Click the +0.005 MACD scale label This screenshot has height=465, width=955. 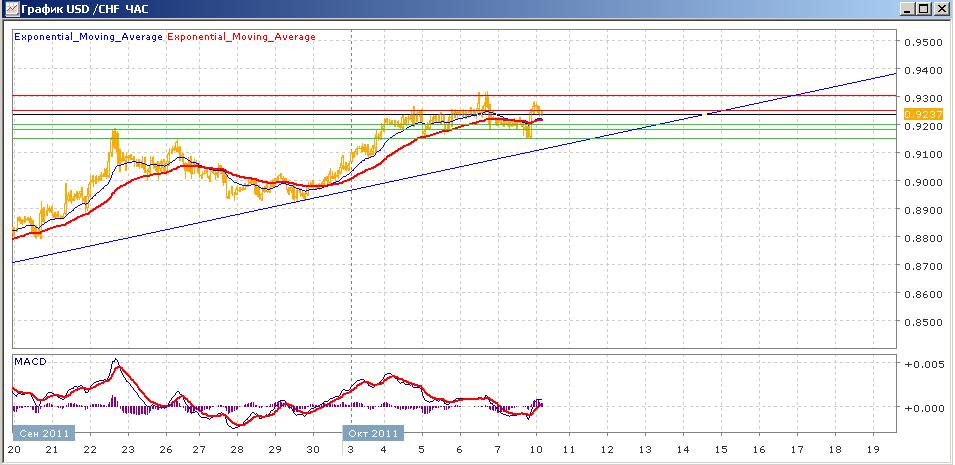[x=924, y=364]
